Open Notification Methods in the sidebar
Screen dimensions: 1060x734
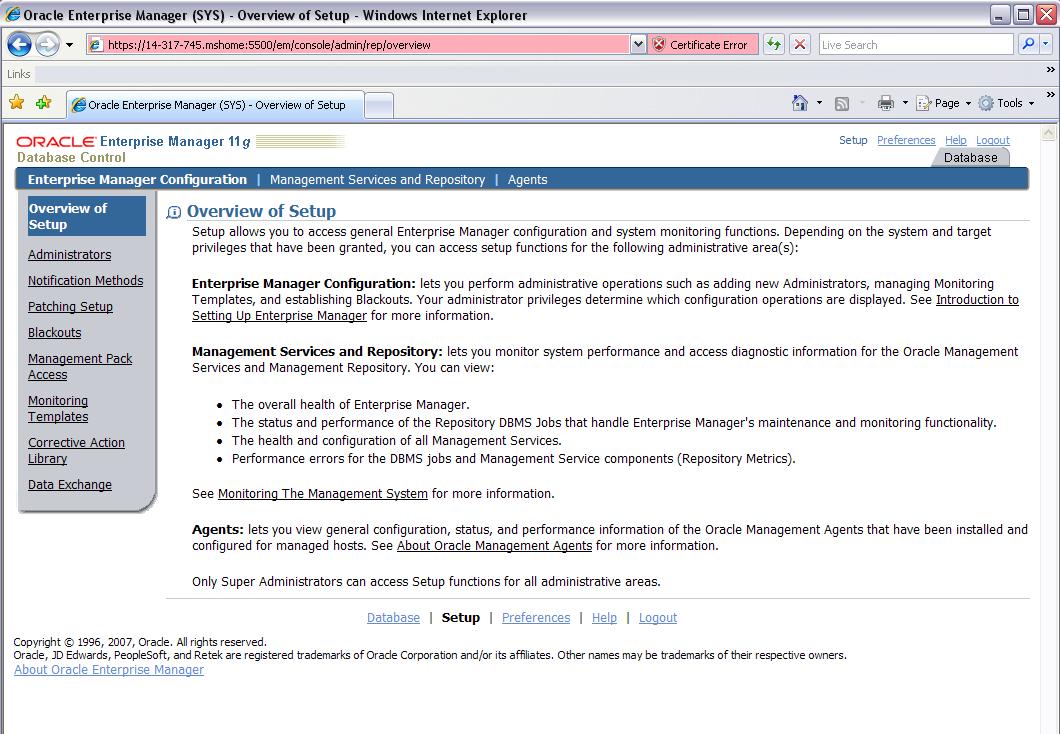click(85, 280)
